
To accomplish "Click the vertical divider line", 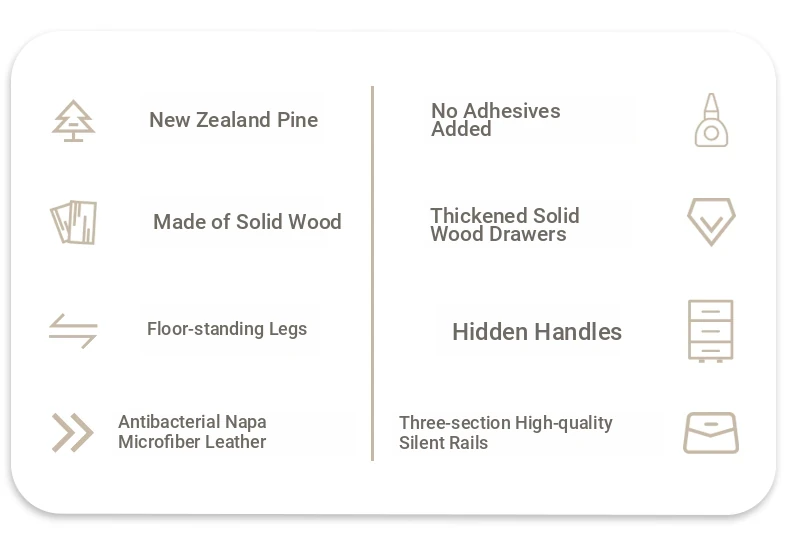I will 372,273.
